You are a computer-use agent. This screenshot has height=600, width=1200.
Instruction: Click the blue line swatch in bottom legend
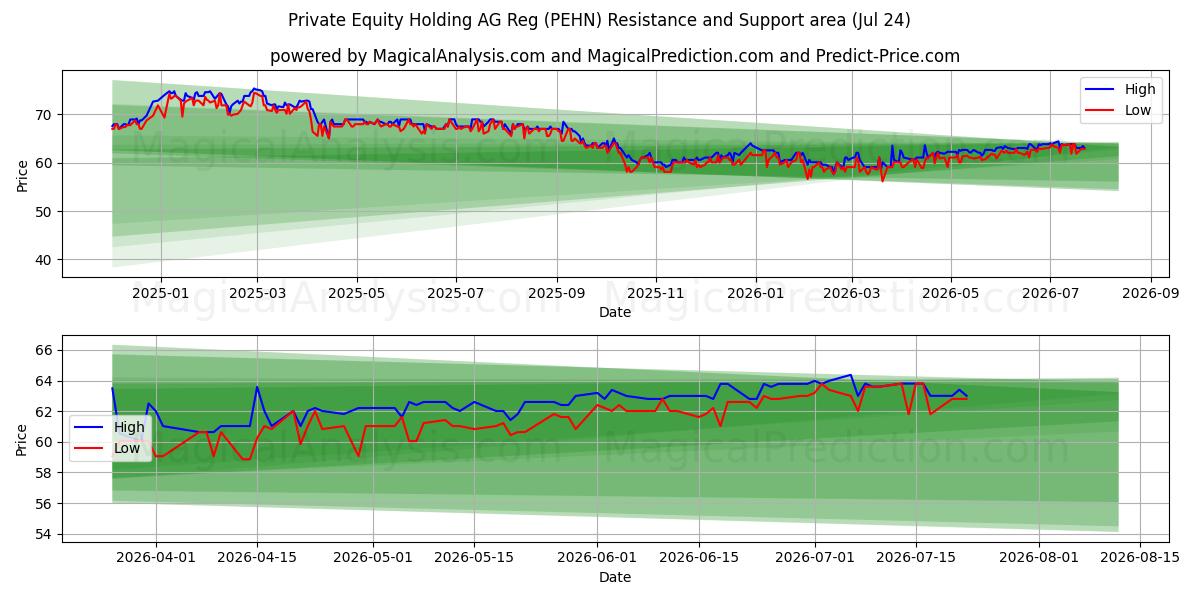(x=91, y=428)
